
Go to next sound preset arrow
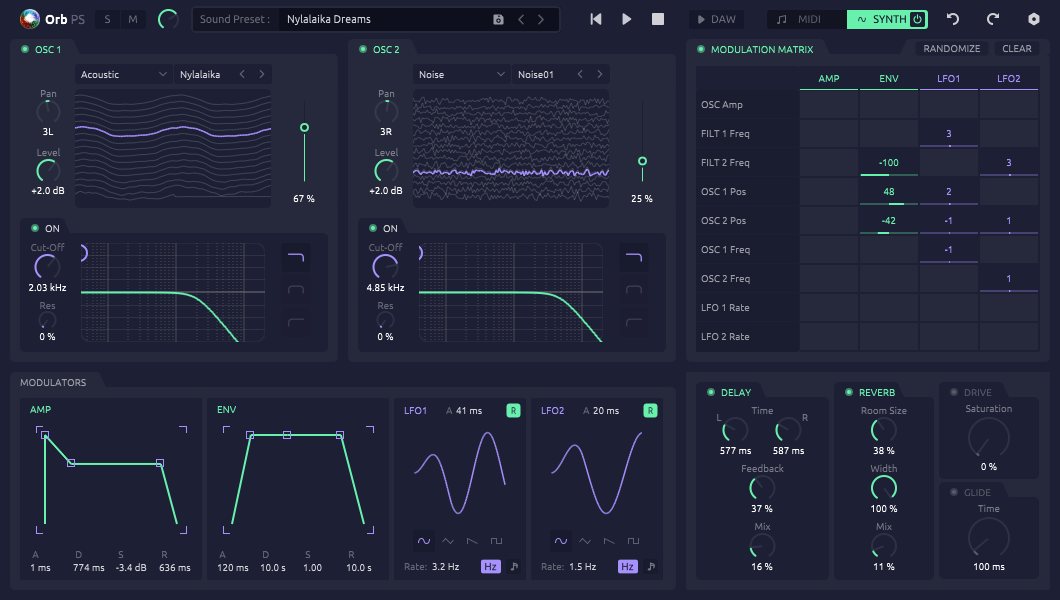[x=541, y=20]
